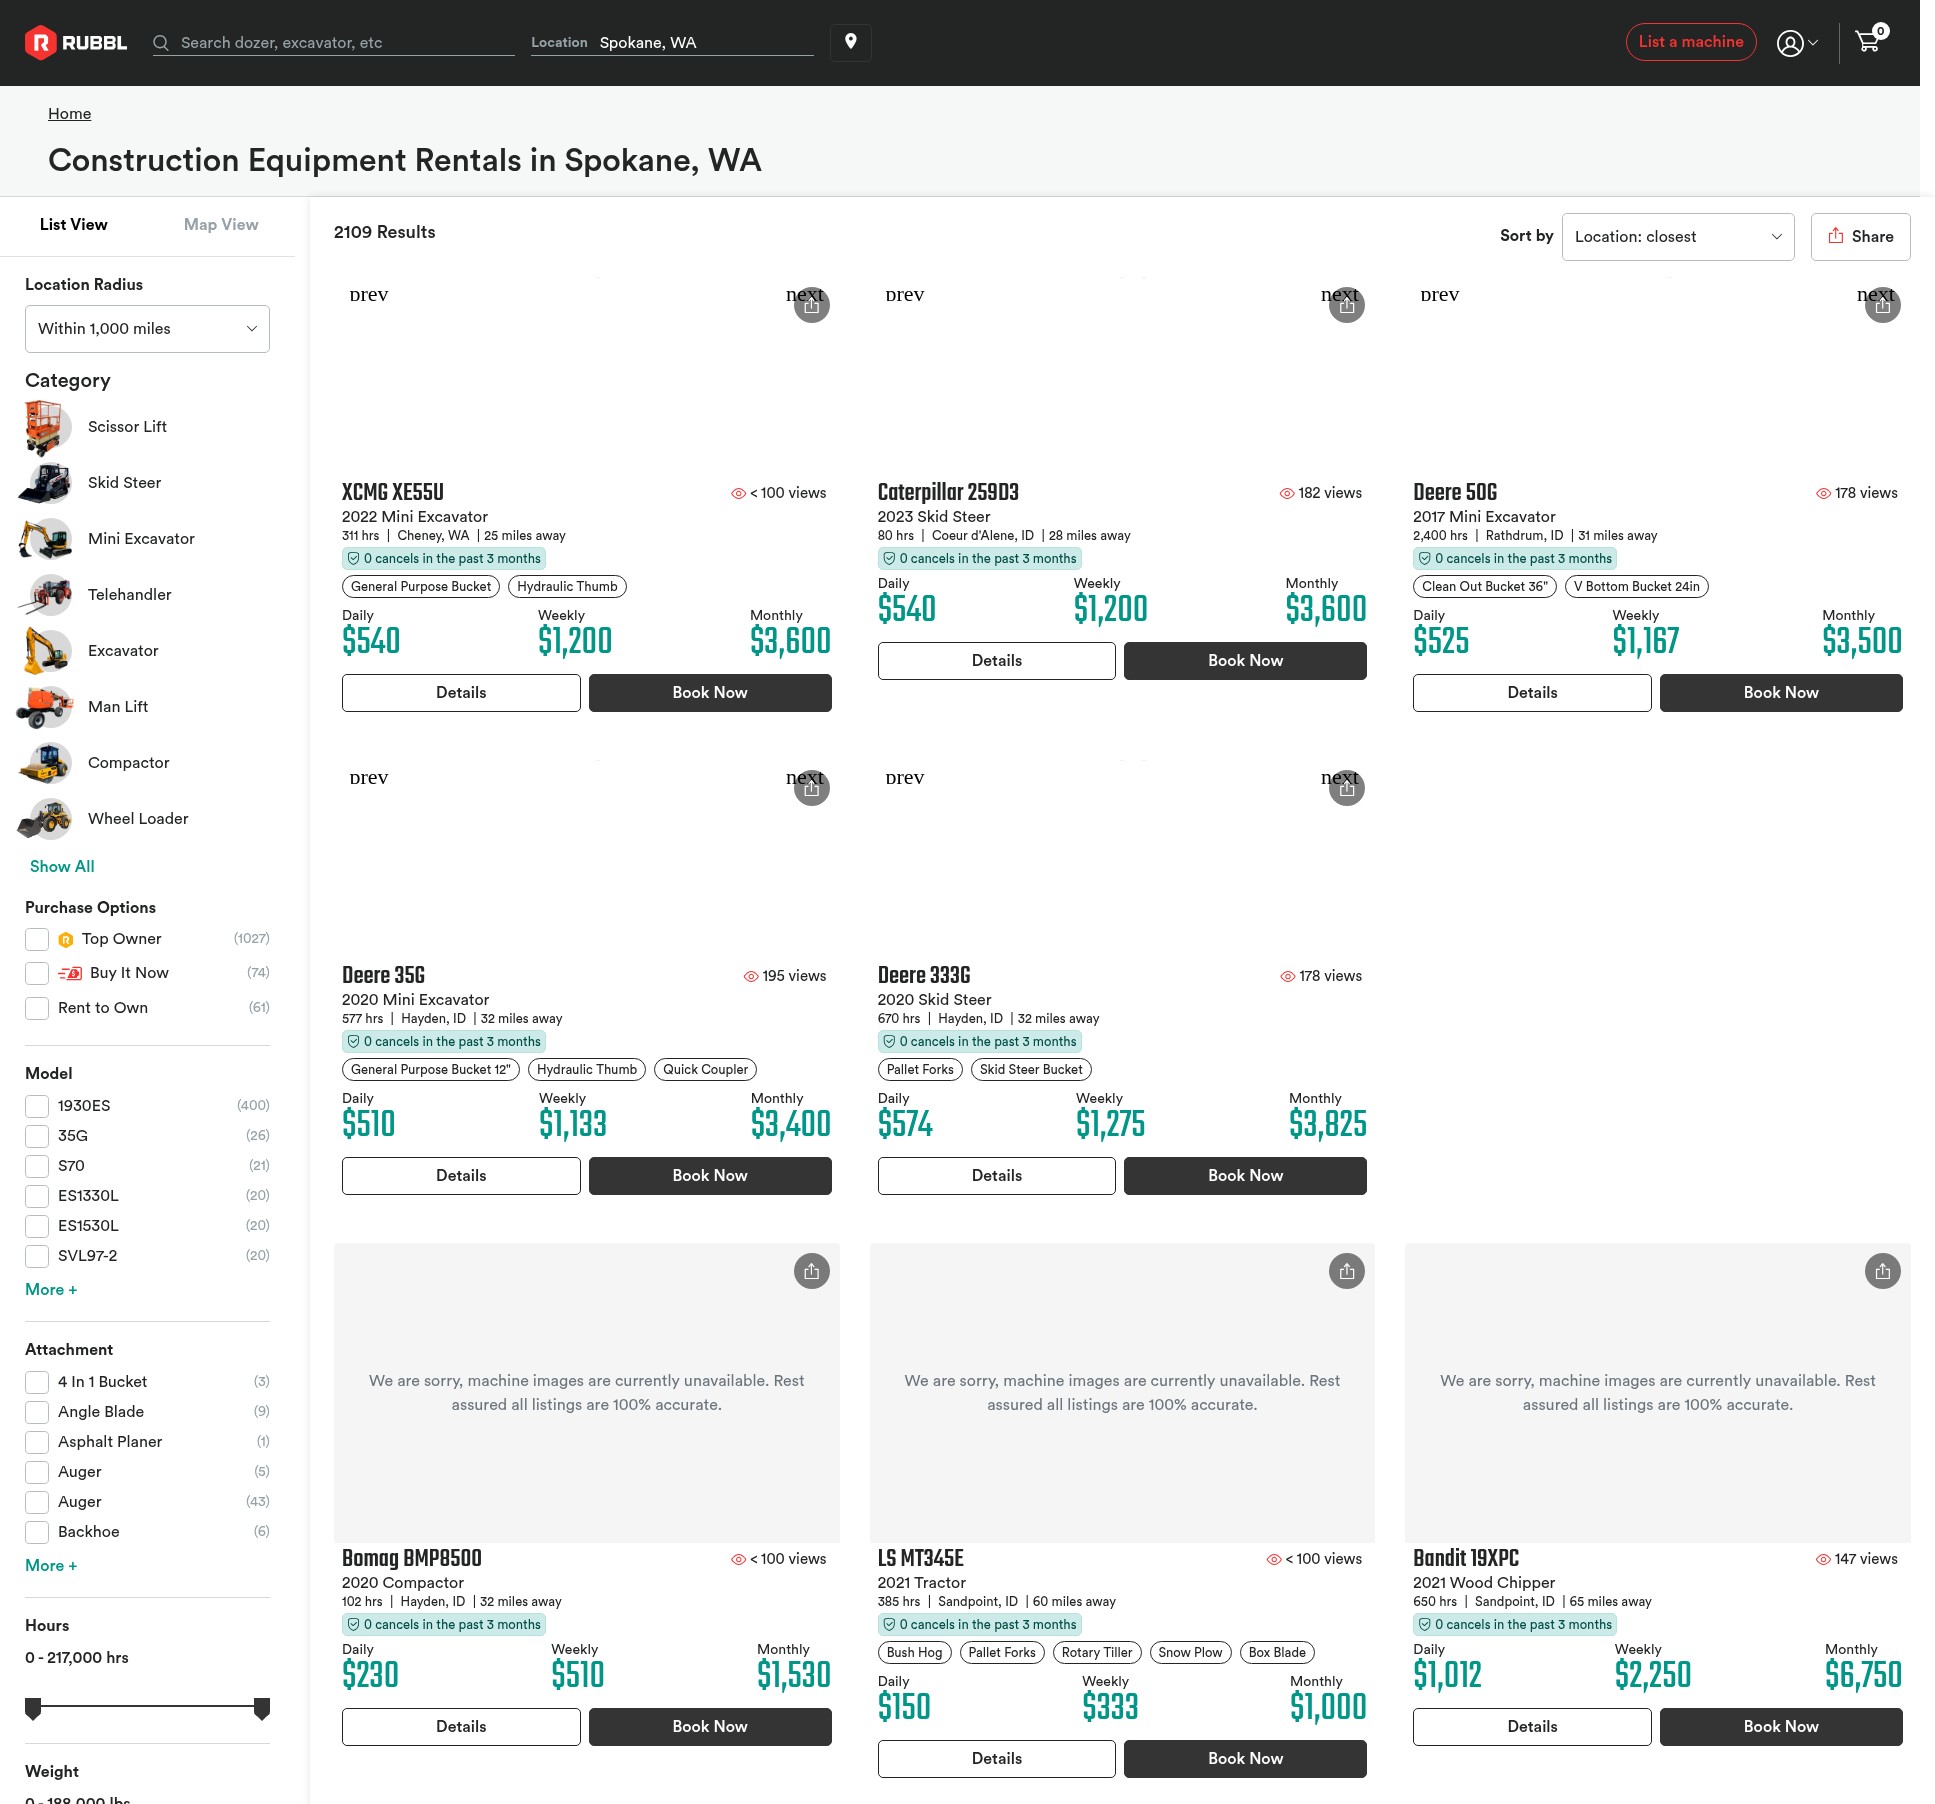Click the List a machine button
Screen dimensions: 1935x1804
(x=1691, y=42)
